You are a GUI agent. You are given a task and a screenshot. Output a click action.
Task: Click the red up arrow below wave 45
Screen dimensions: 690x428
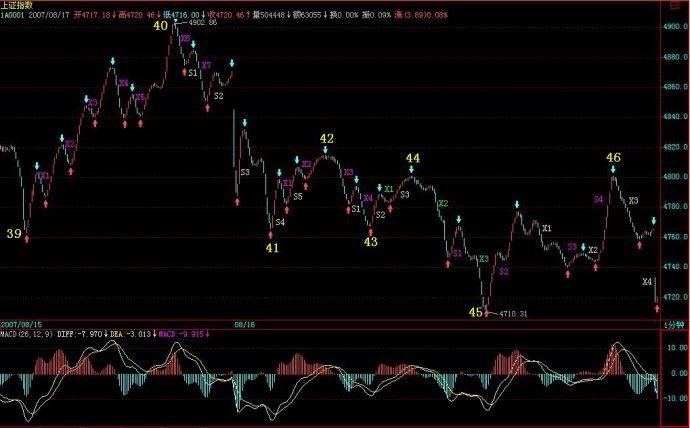(487, 314)
